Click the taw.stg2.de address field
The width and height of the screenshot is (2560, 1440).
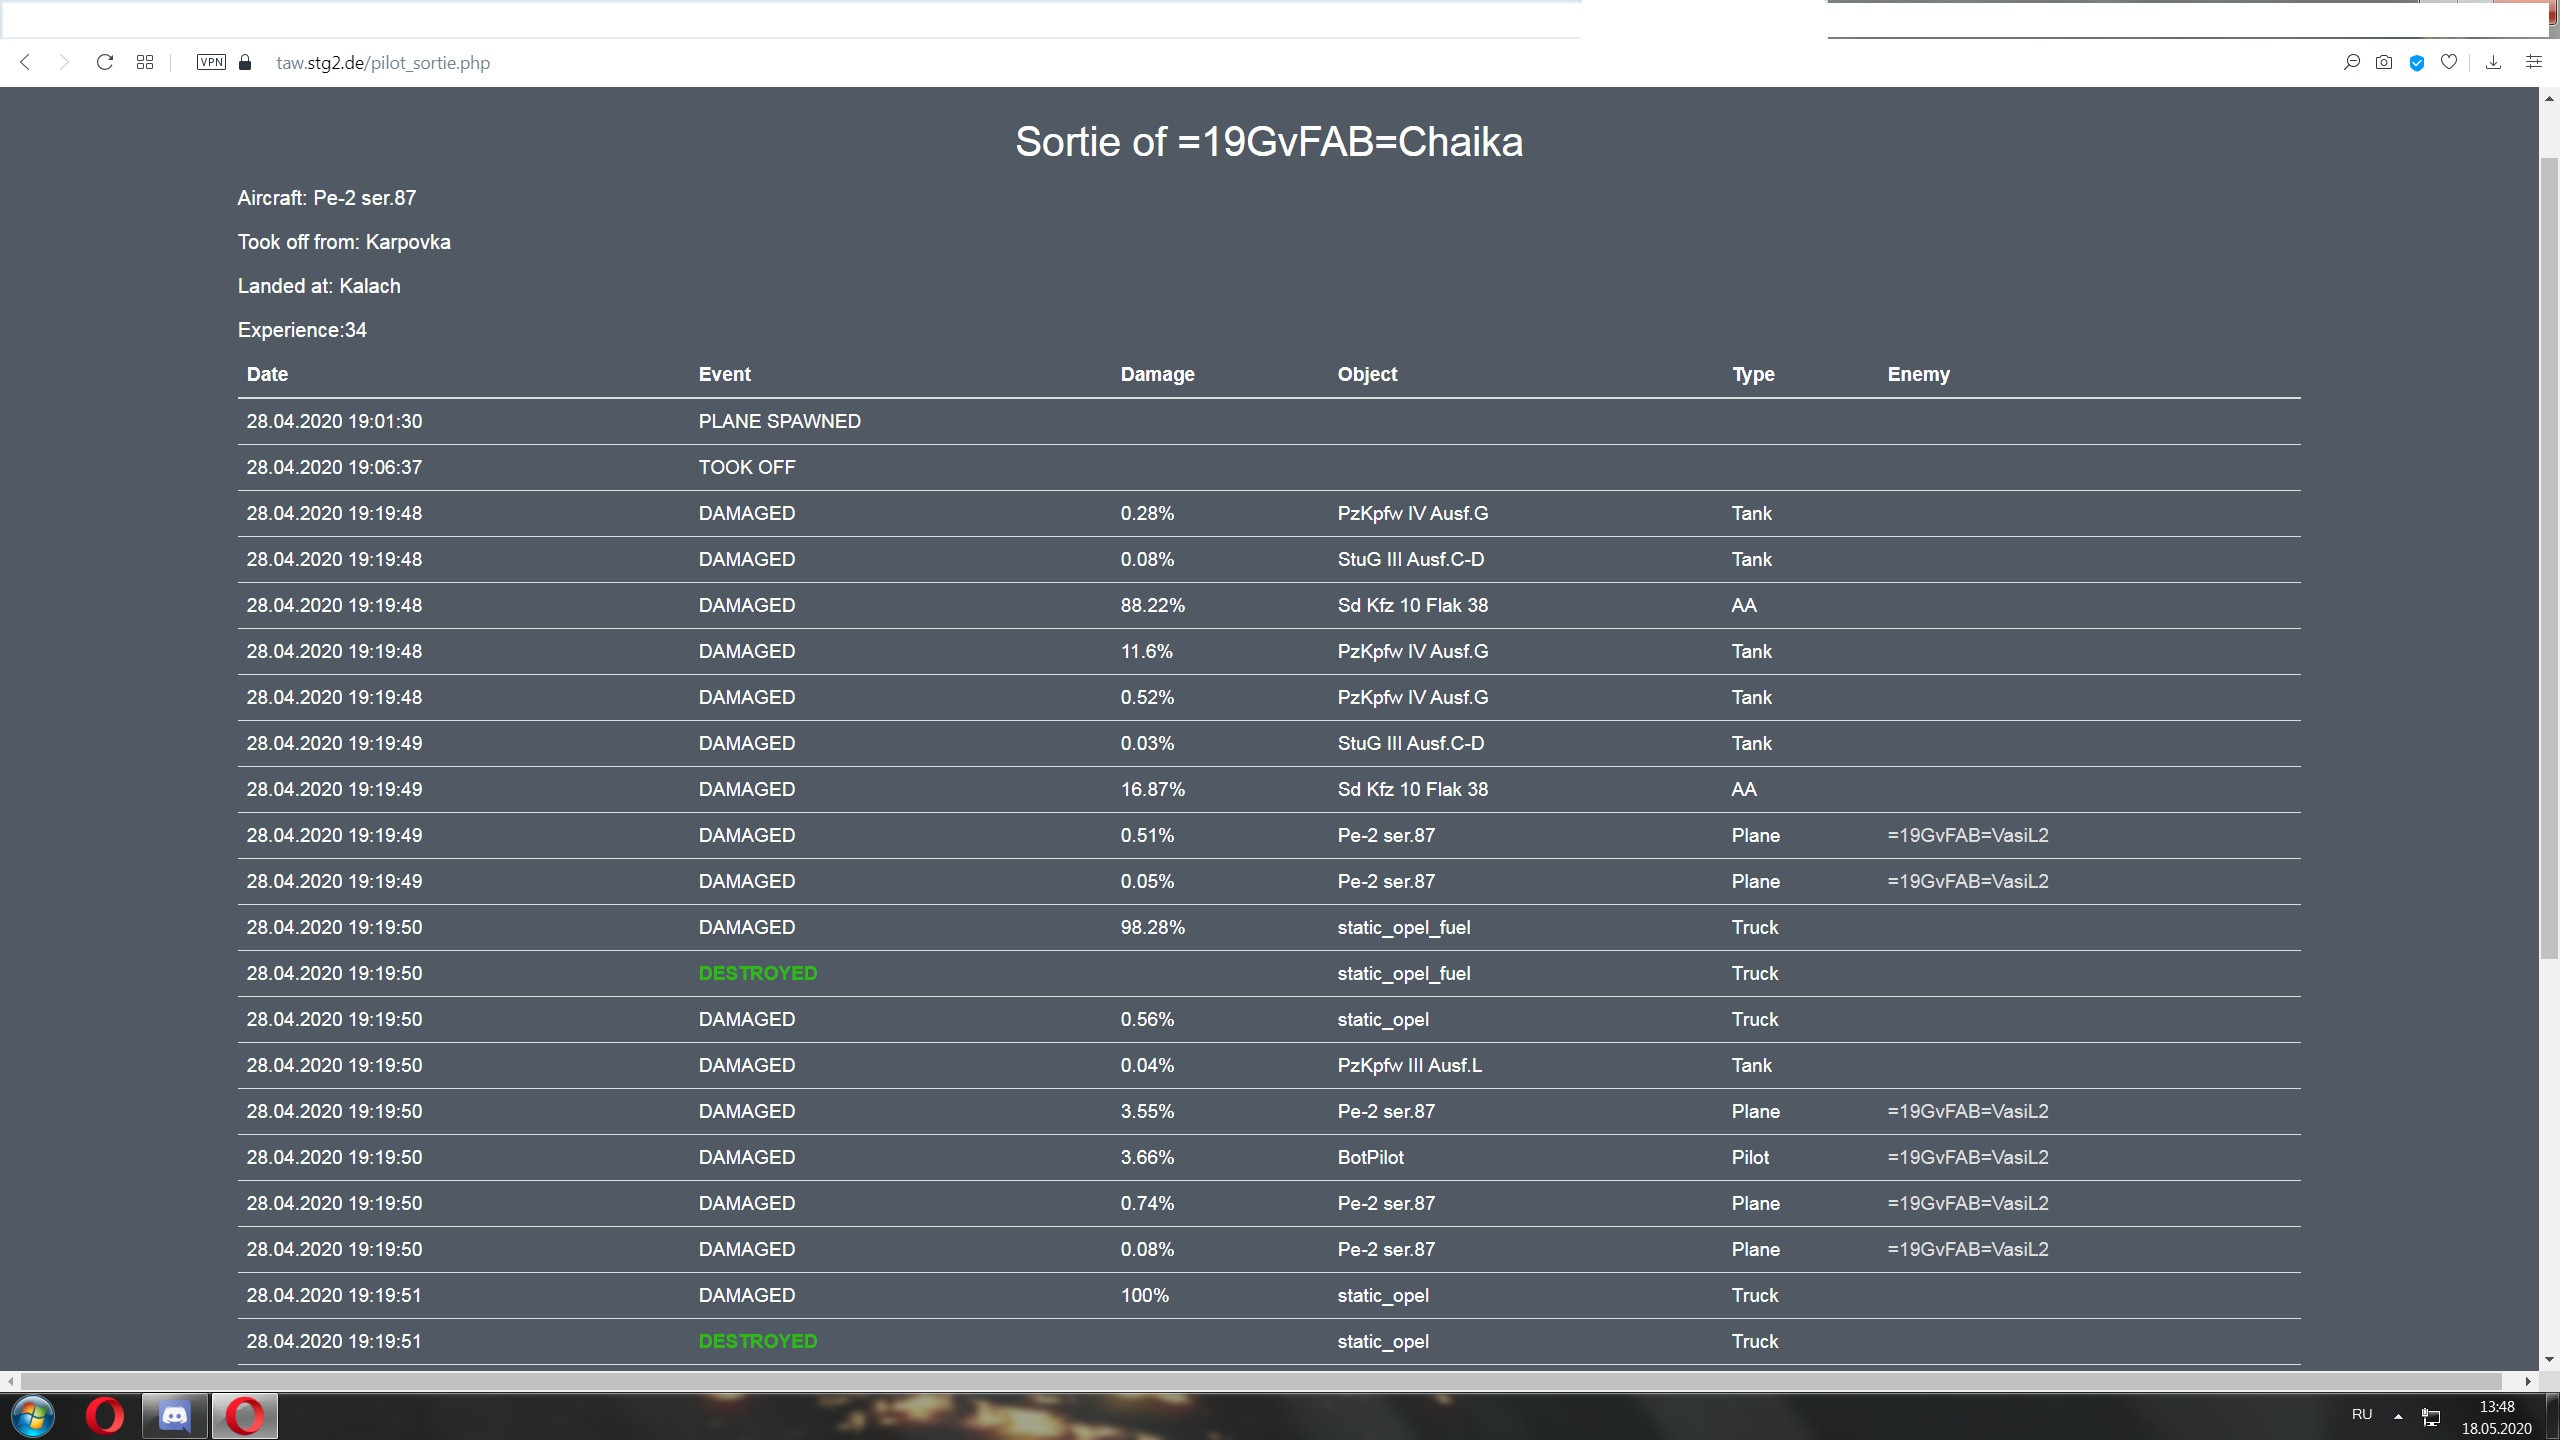pyautogui.click(x=383, y=63)
